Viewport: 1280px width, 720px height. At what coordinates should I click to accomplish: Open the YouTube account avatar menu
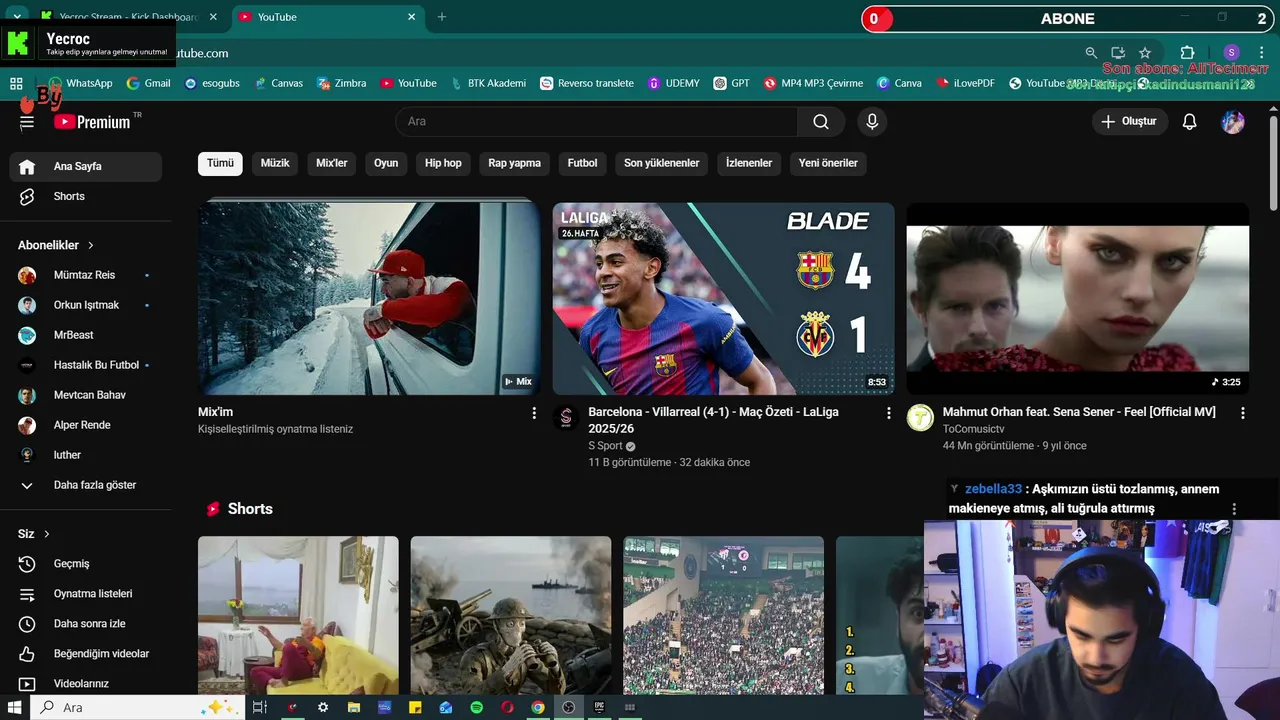pyautogui.click(x=1233, y=122)
